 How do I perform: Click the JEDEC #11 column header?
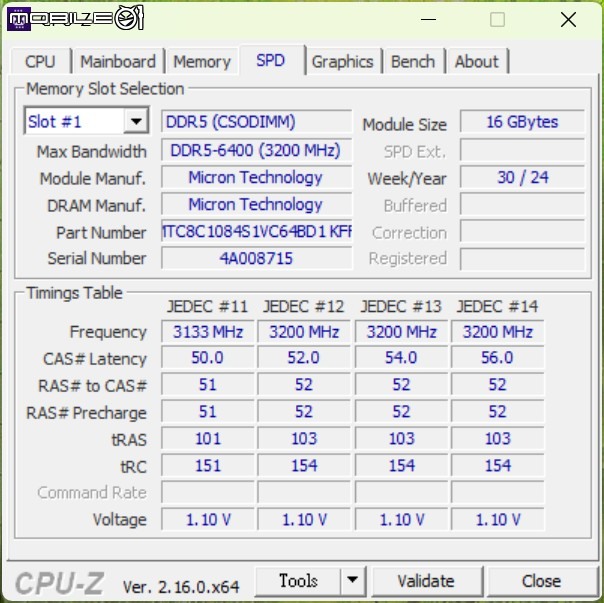(207, 307)
